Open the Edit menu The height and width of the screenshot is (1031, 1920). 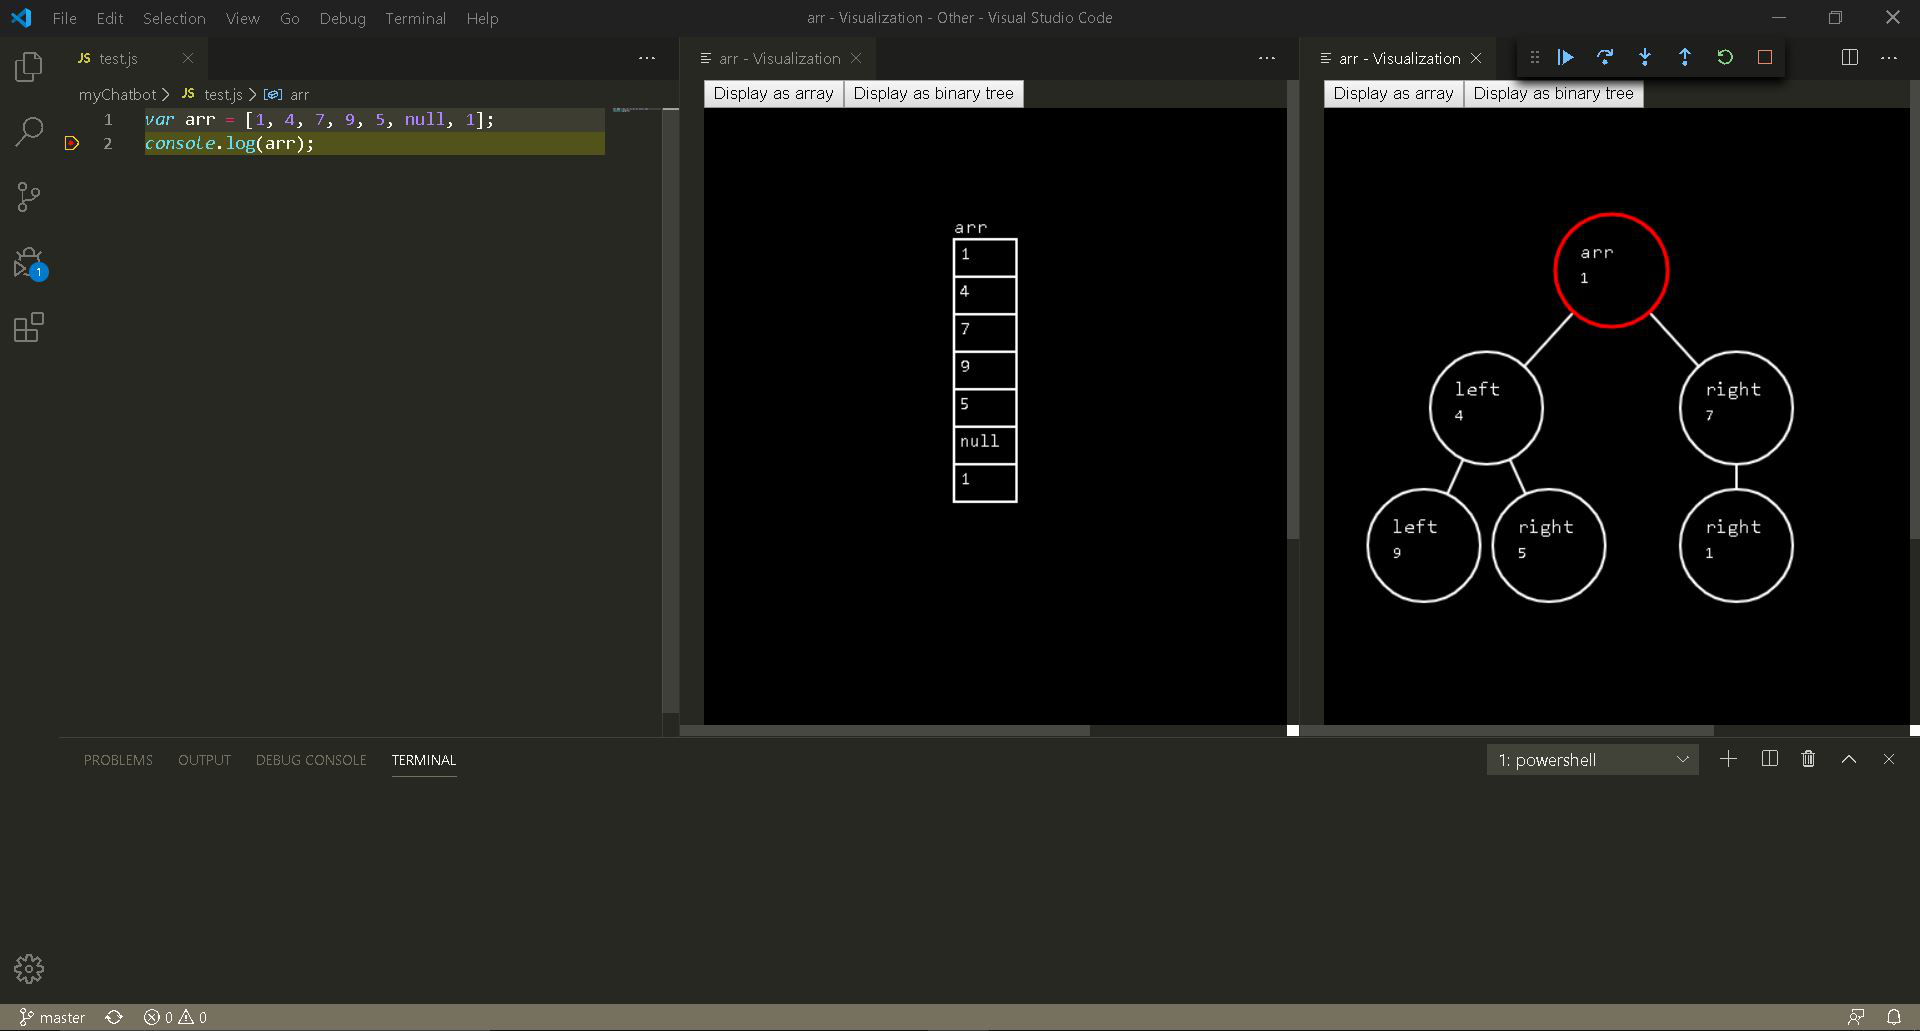[x=110, y=18]
